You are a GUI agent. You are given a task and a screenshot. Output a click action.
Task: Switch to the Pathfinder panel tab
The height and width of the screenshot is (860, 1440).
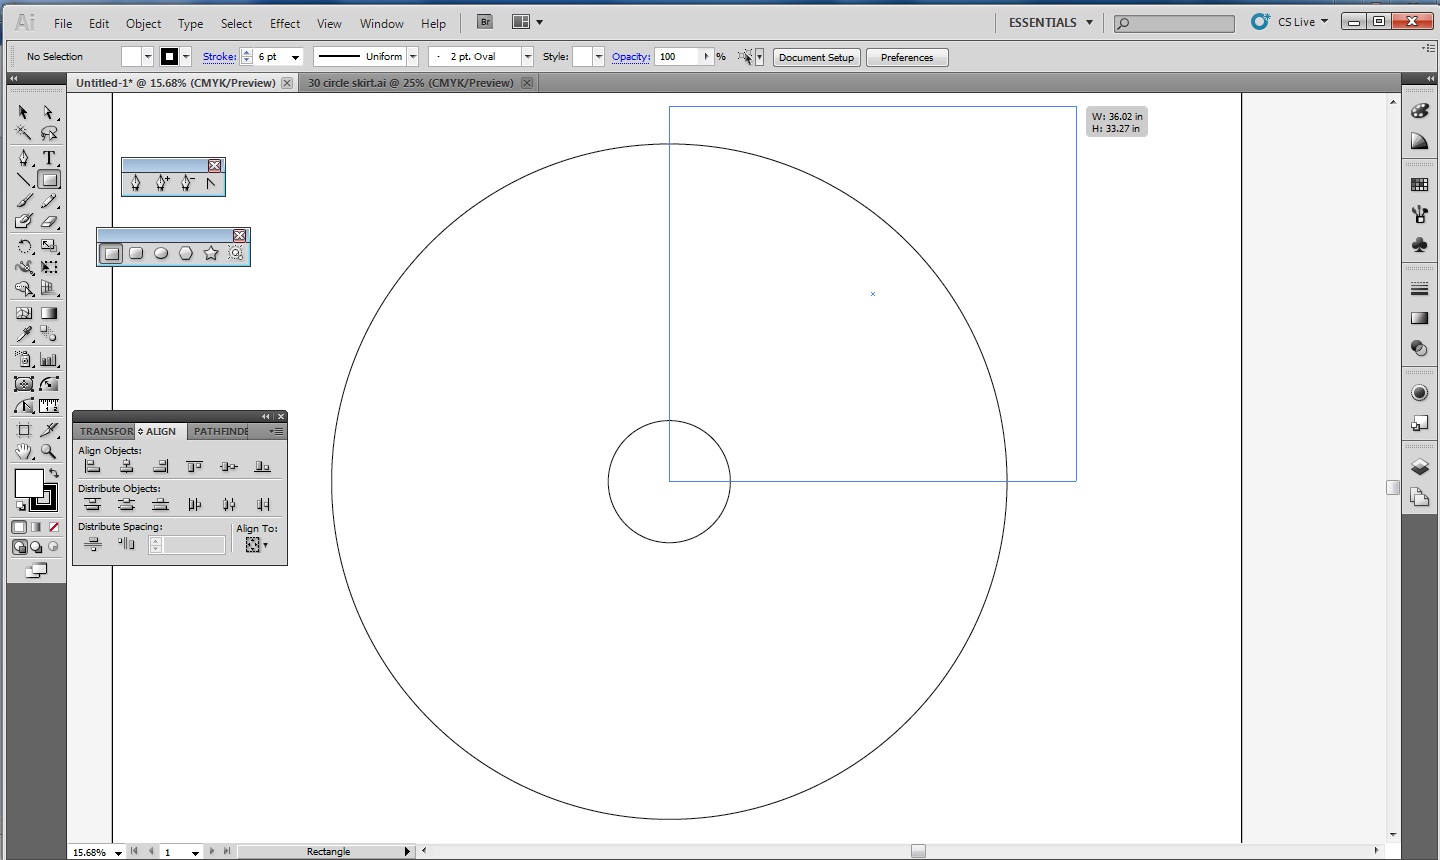(220, 431)
